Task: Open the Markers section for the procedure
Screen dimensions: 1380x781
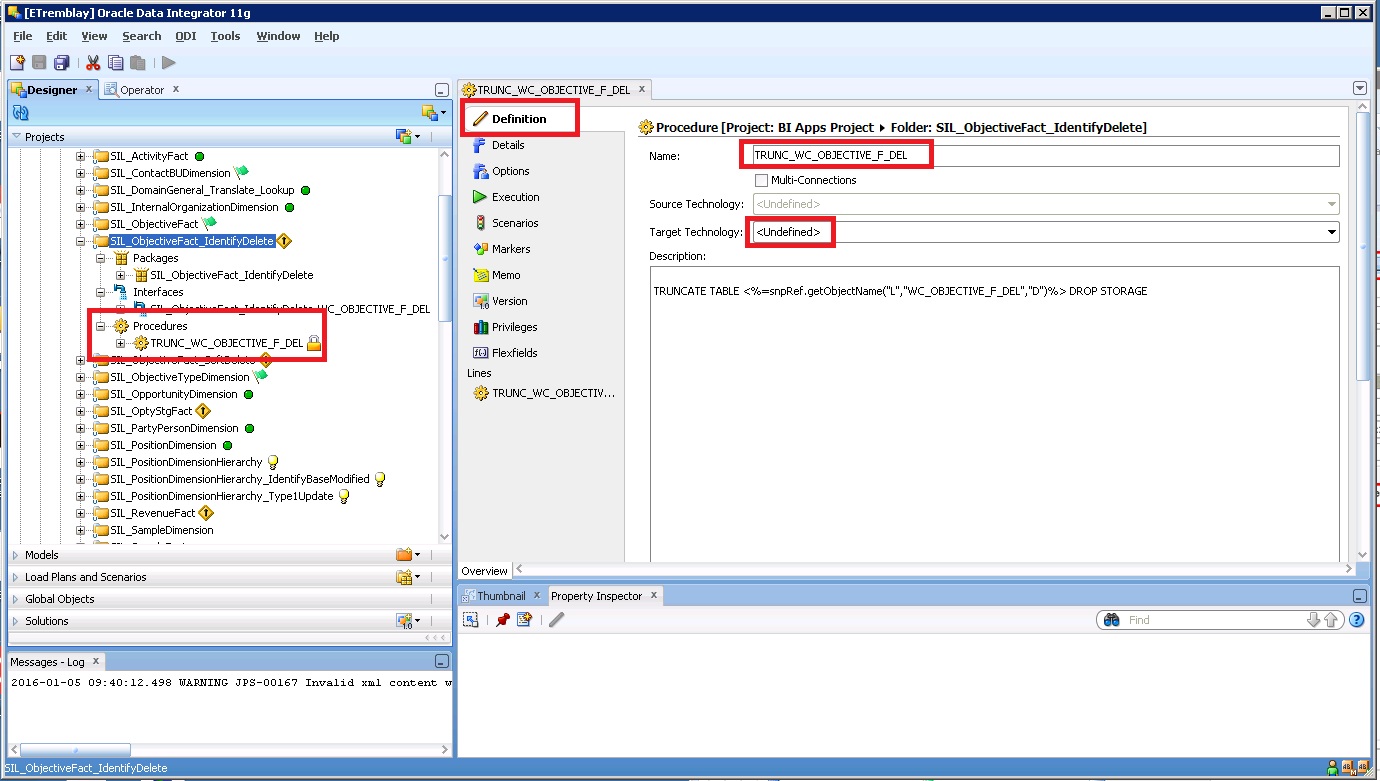Action: [x=513, y=249]
